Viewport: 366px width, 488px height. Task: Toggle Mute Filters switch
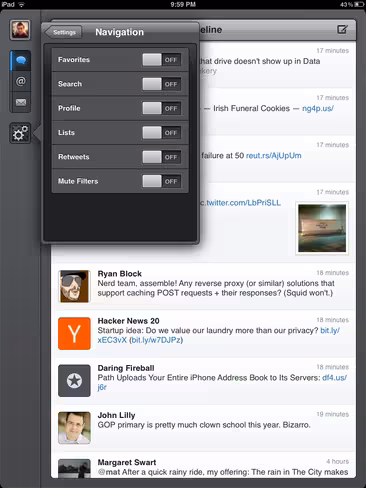tap(162, 181)
